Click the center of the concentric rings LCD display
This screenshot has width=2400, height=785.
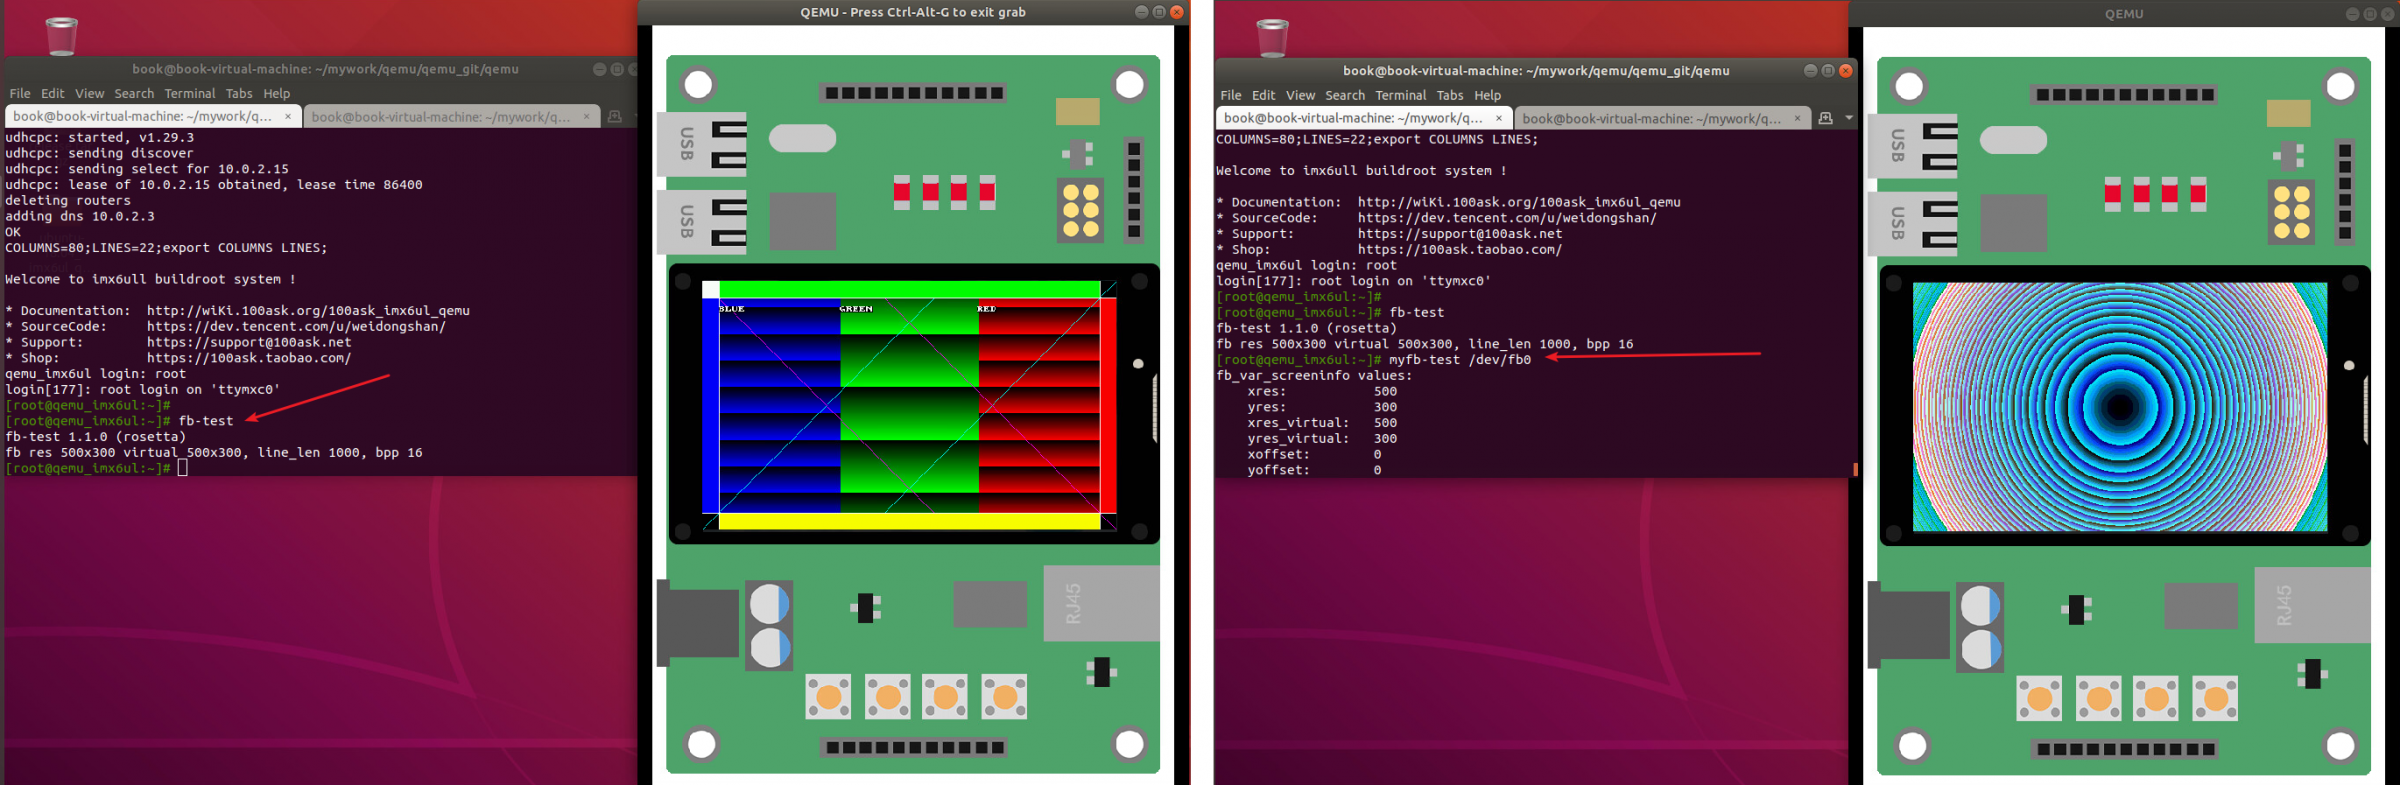[x=2119, y=406]
